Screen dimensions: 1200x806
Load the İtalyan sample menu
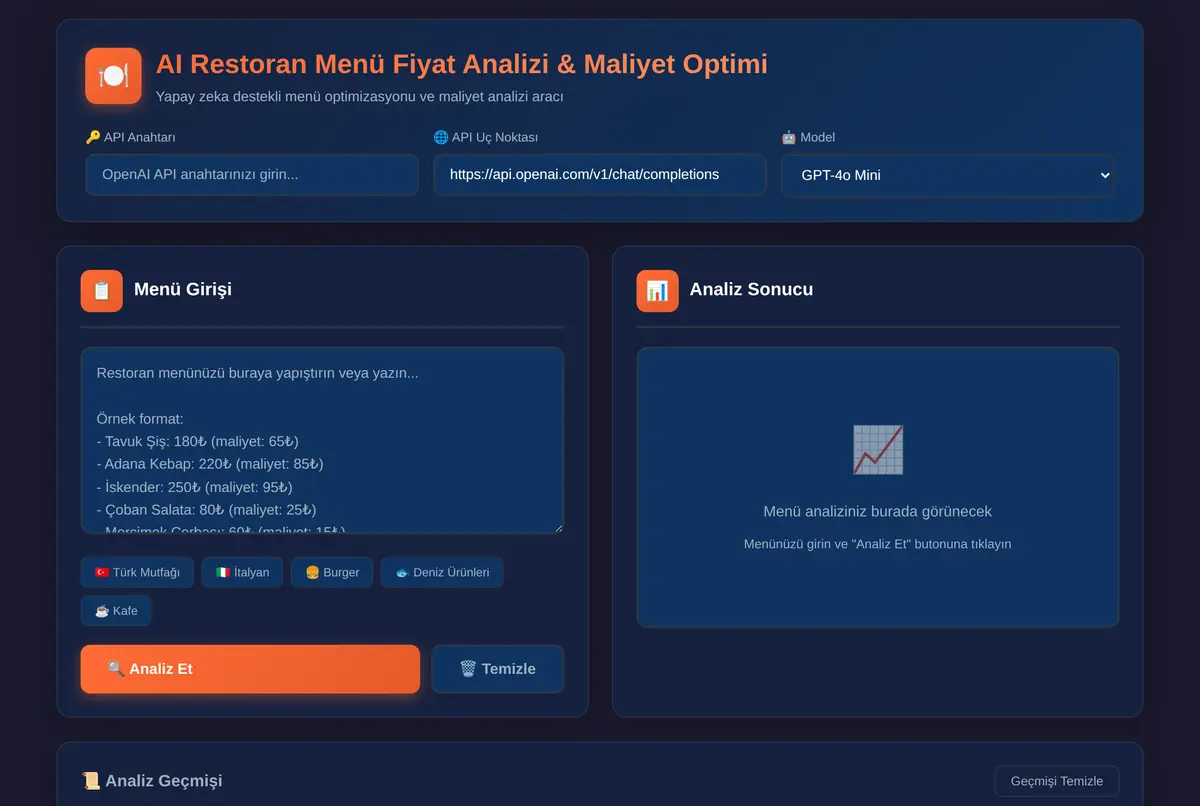click(x=242, y=573)
